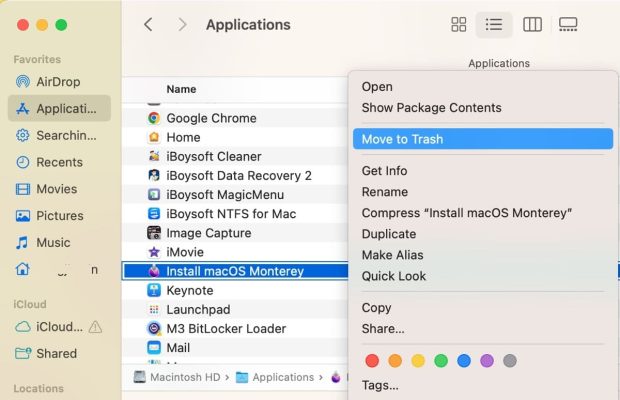The height and width of the screenshot is (400, 620).
Task: Sort by the Name column header
Action: 181,89
